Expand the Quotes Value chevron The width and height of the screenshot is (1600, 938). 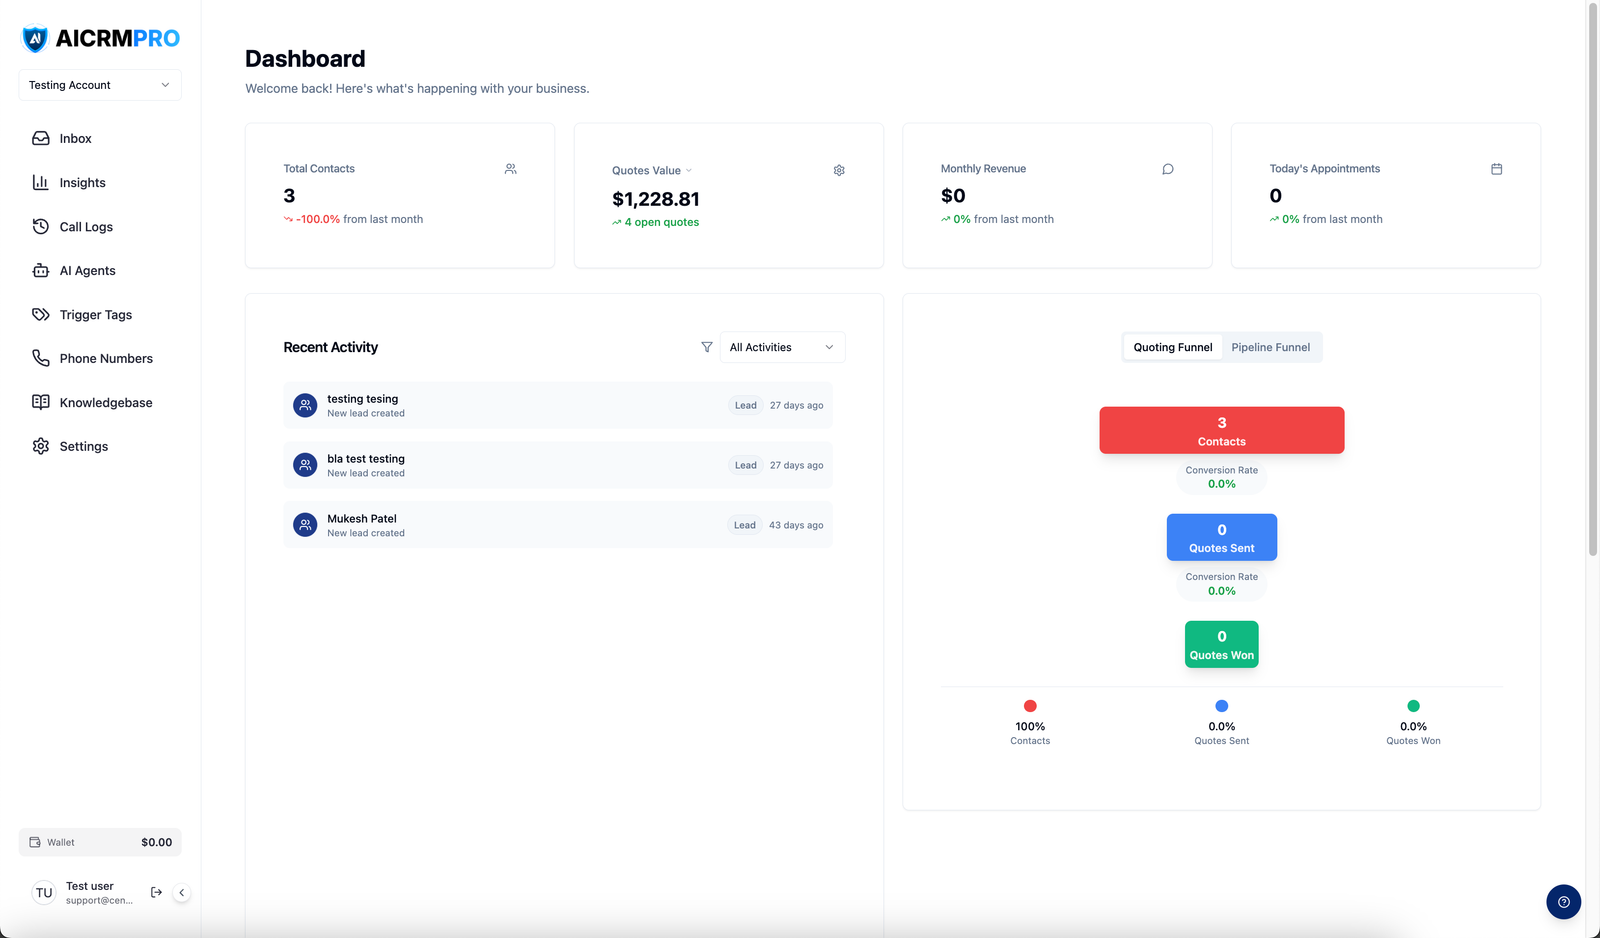click(x=688, y=171)
